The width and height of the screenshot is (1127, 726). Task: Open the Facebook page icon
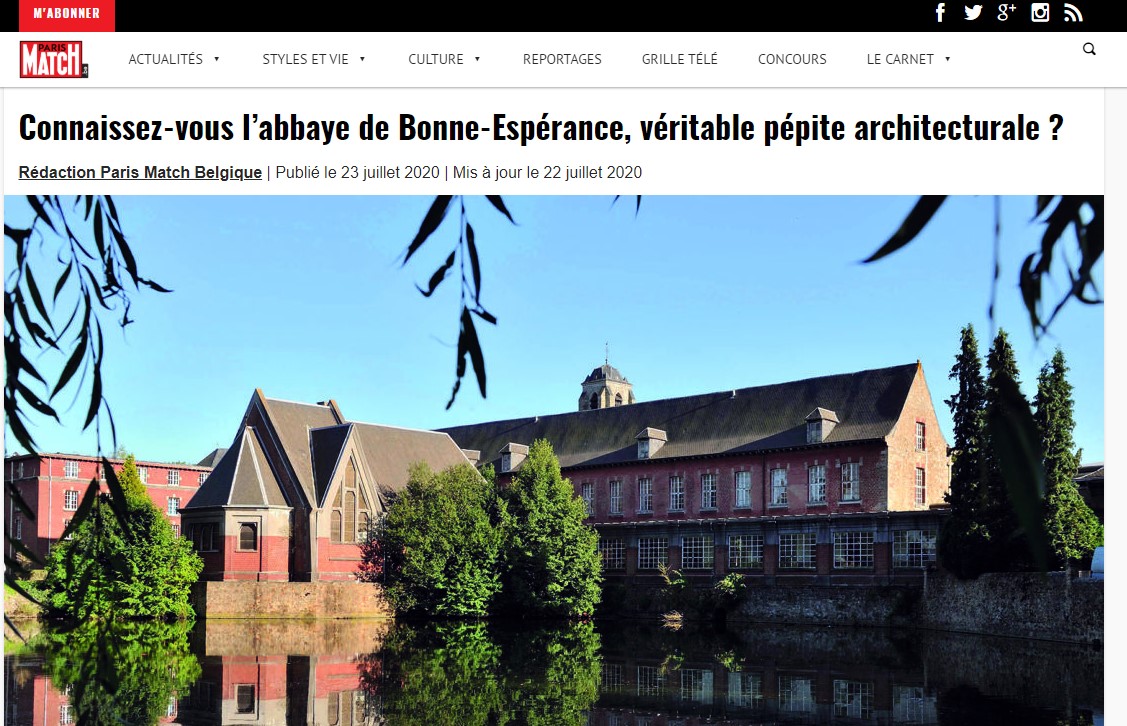click(x=940, y=12)
